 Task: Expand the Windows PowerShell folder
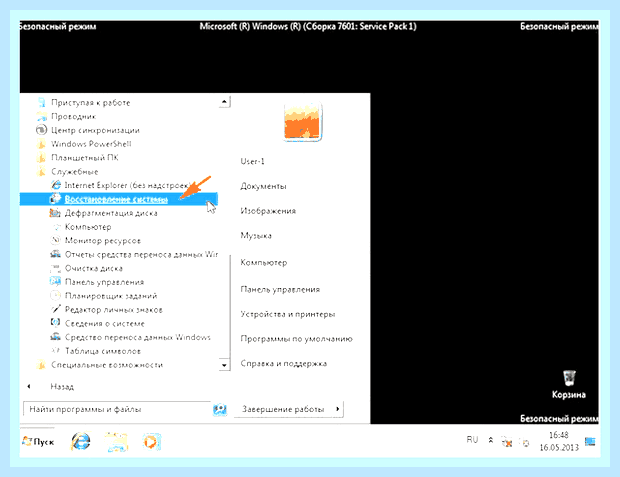click(x=85, y=144)
